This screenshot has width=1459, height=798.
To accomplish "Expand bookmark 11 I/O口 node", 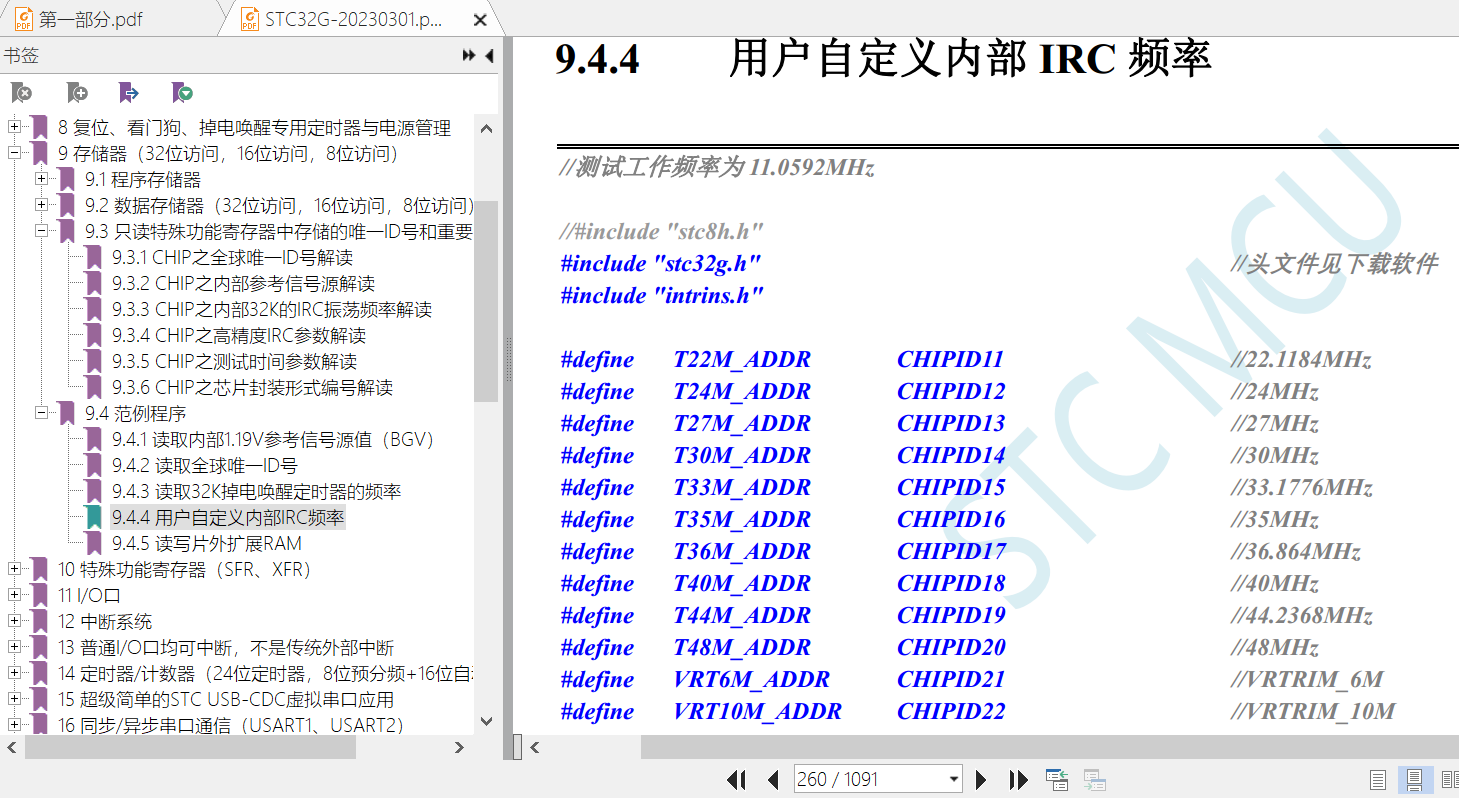I will click(x=15, y=595).
